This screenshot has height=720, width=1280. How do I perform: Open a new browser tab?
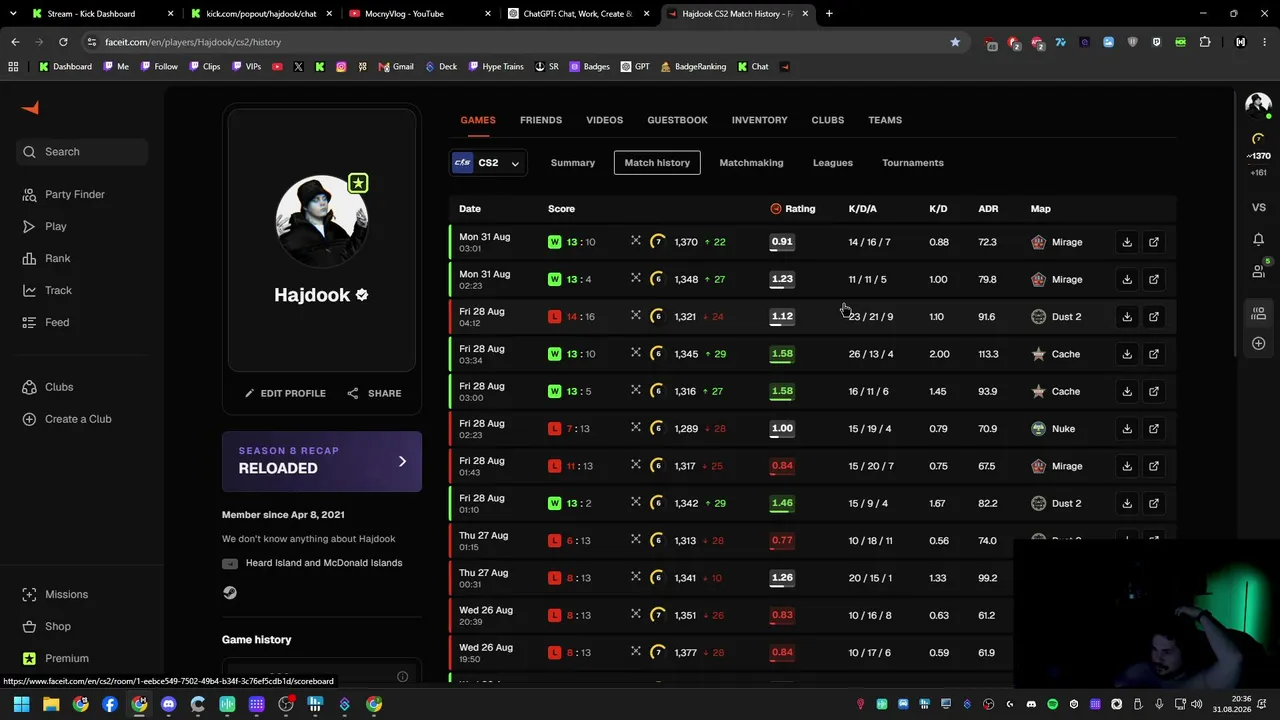[829, 14]
